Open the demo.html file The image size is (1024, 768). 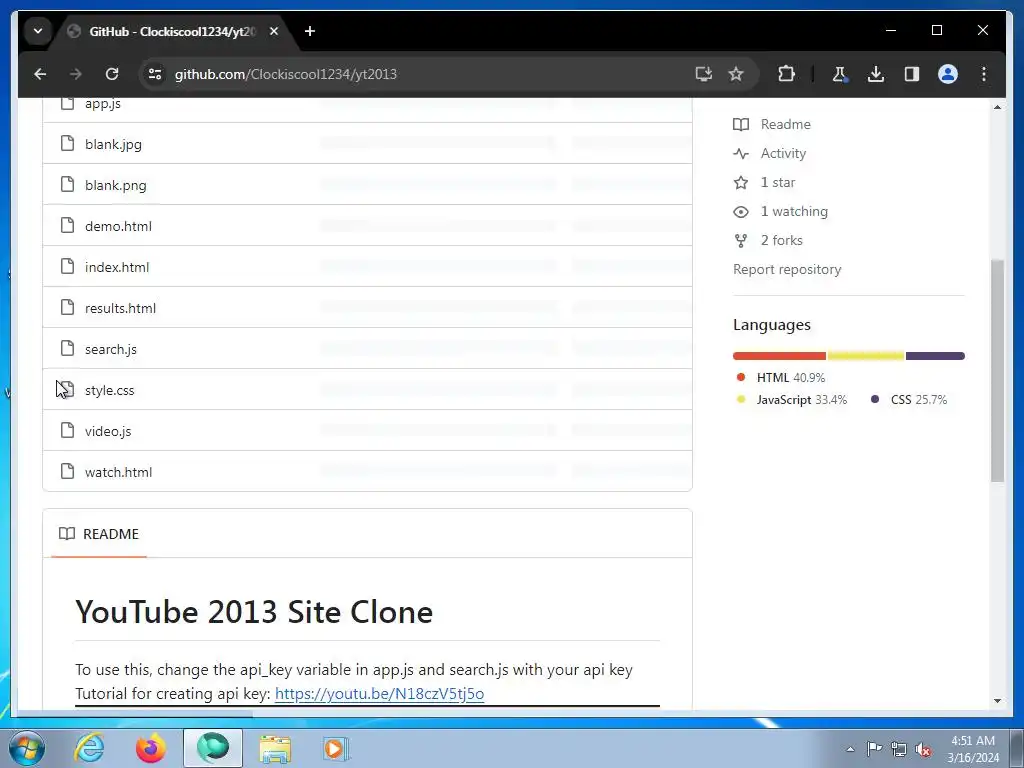click(118, 226)
